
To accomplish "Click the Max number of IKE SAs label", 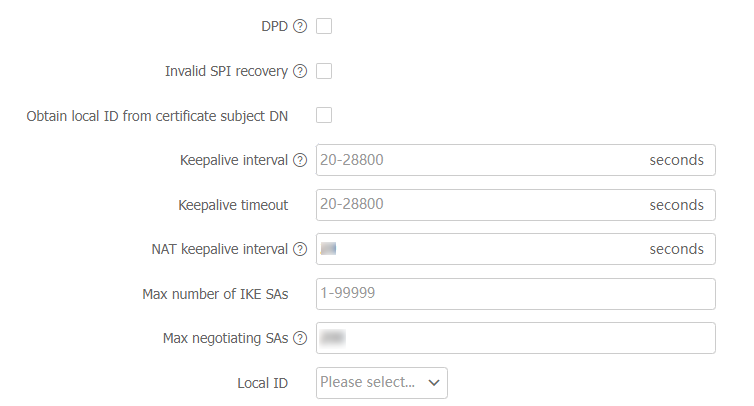I will (215, 294).
